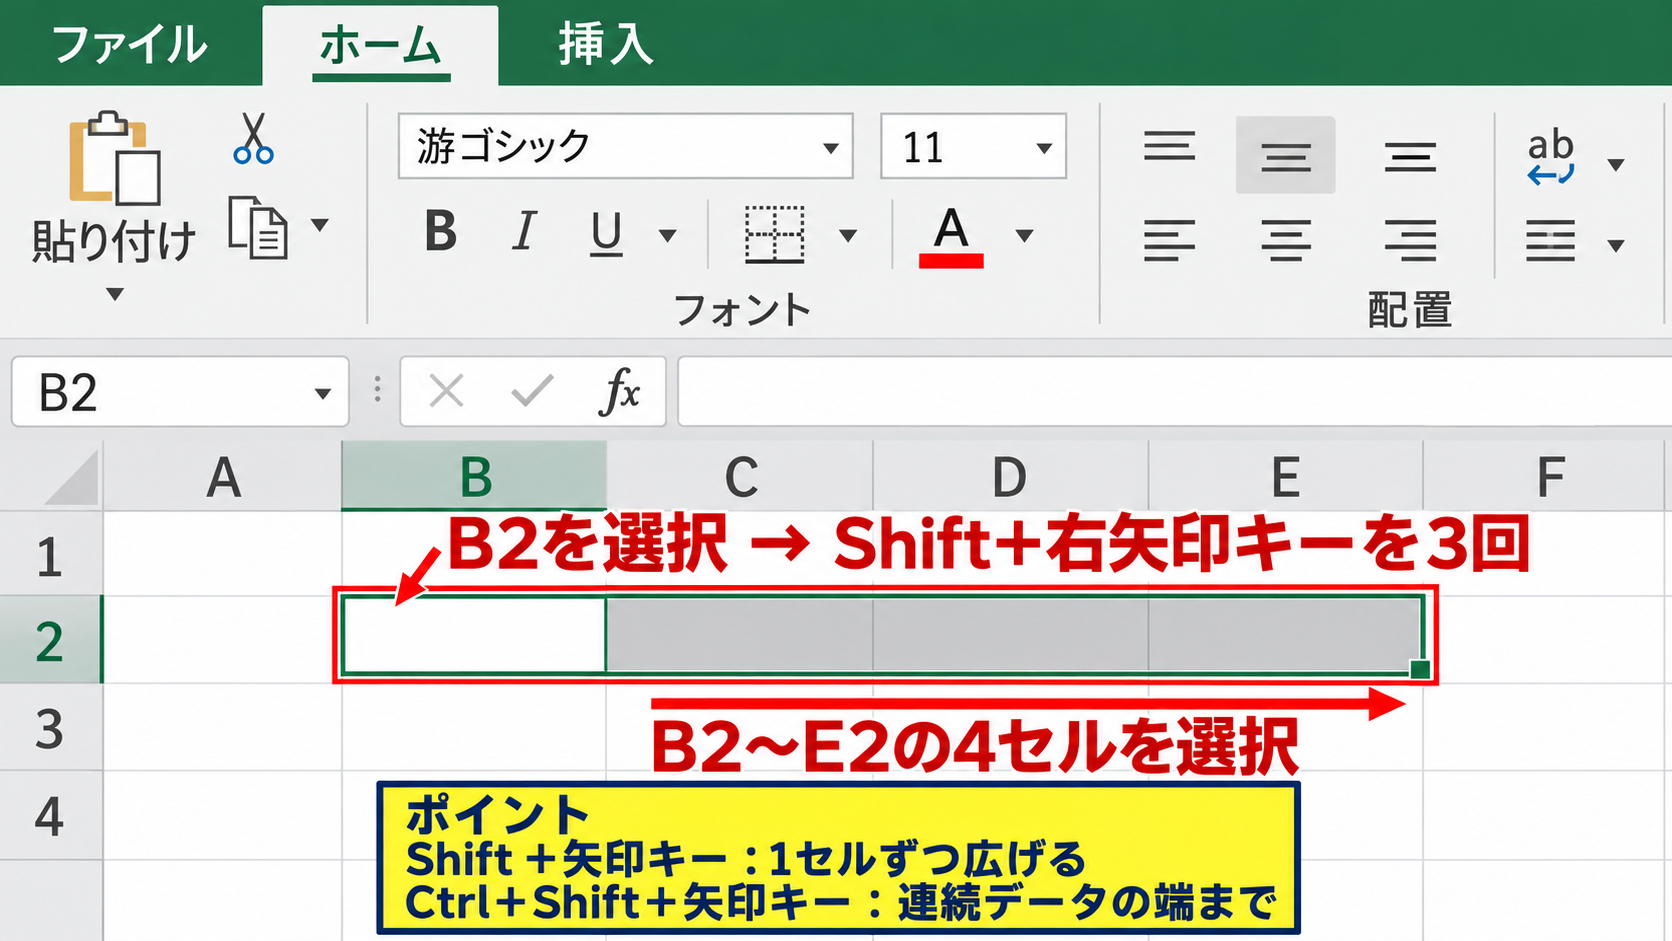Screen dimensions: 1672x941
Task: Align text to bottom
Action: pos(1410,158)
